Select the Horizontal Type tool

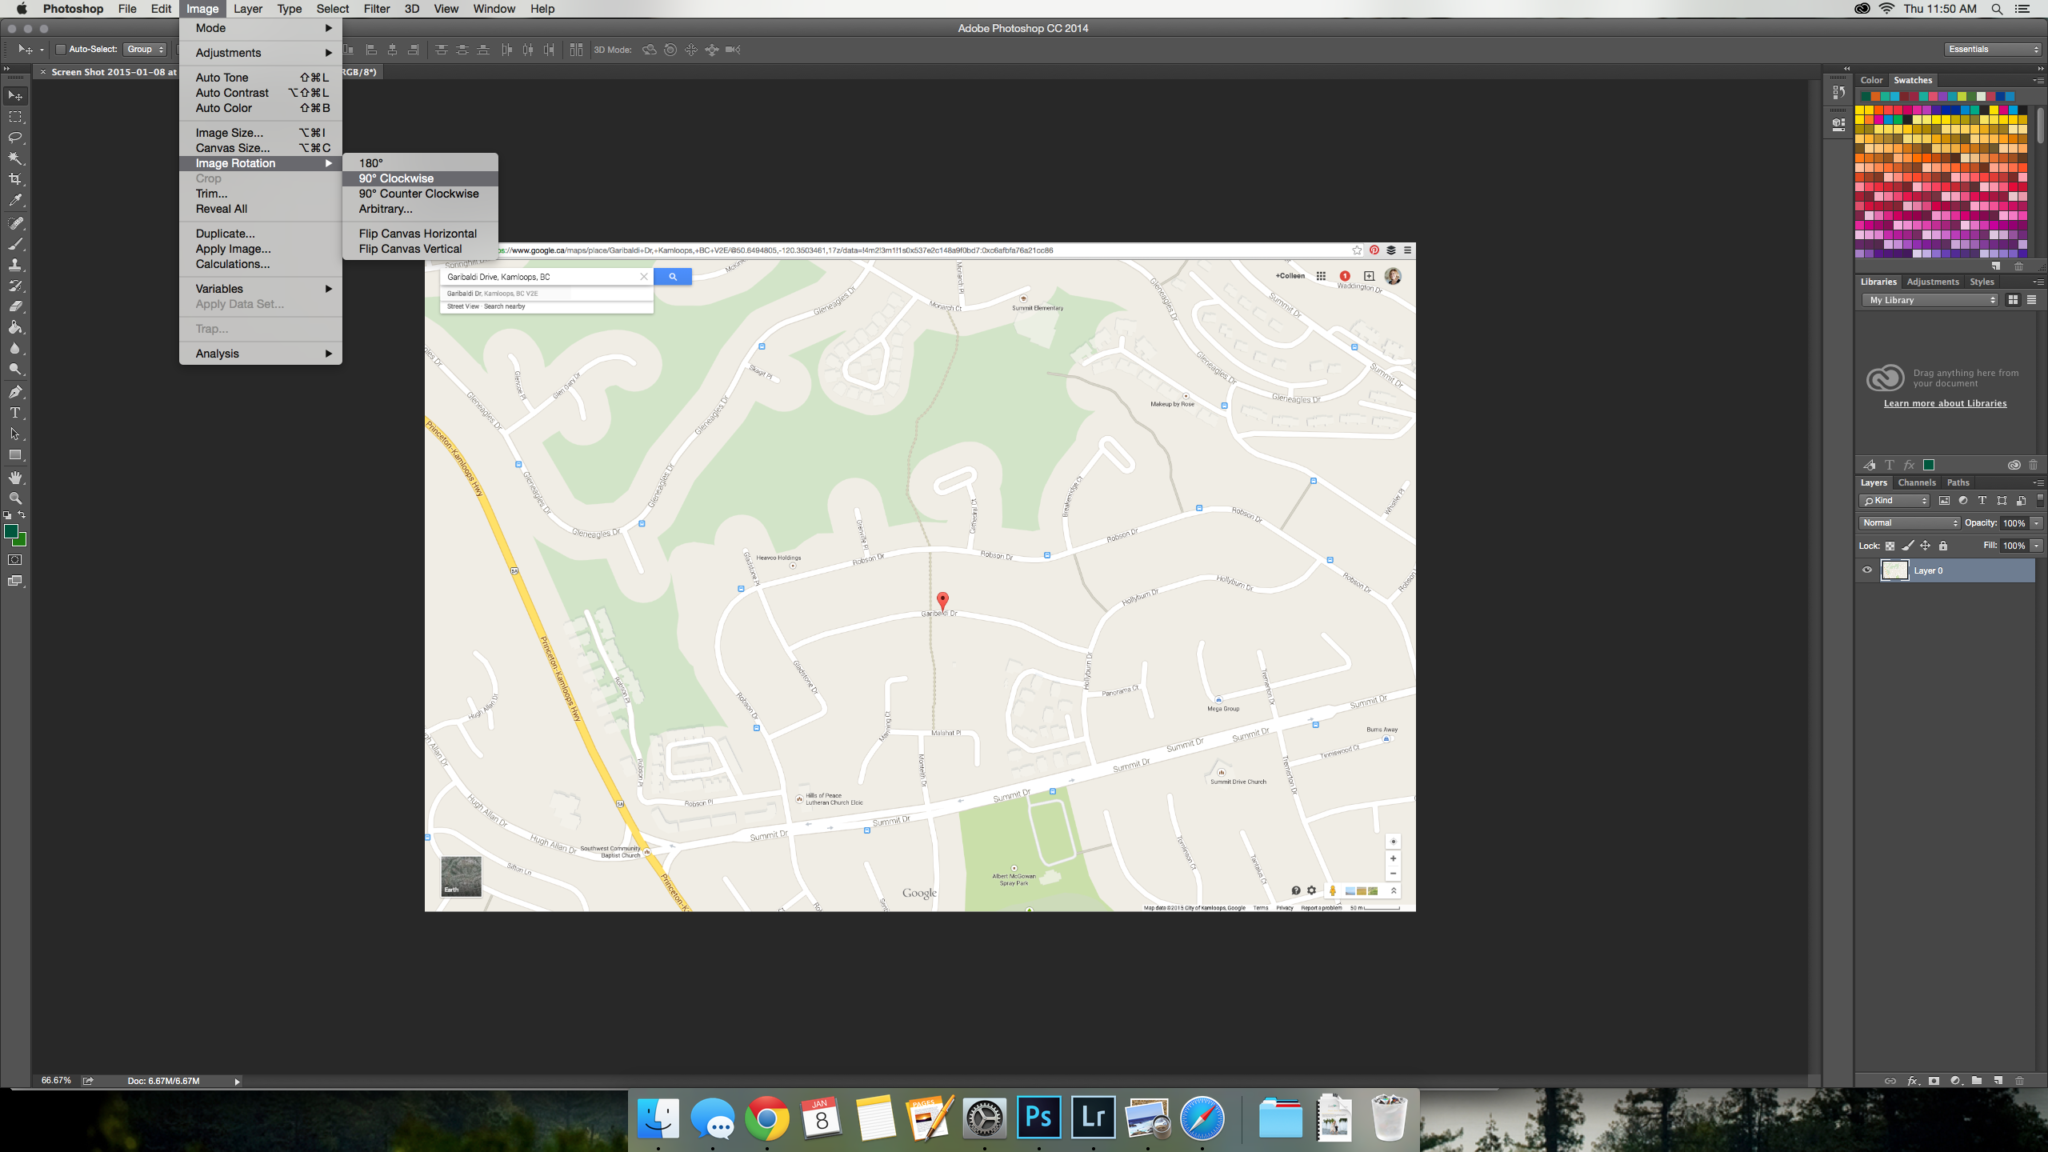pos(15,413)
